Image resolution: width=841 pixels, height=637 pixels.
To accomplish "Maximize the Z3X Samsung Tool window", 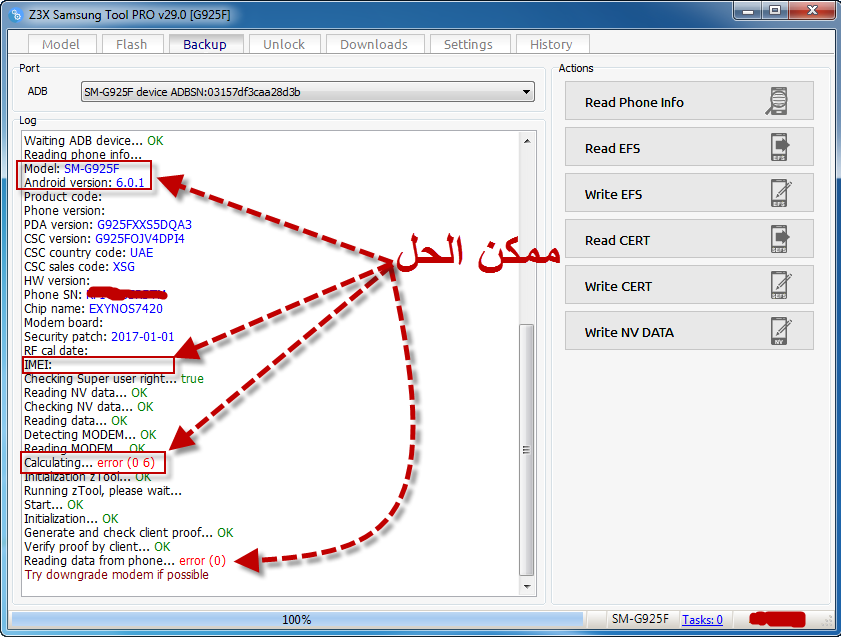I will tap(775, 11).
